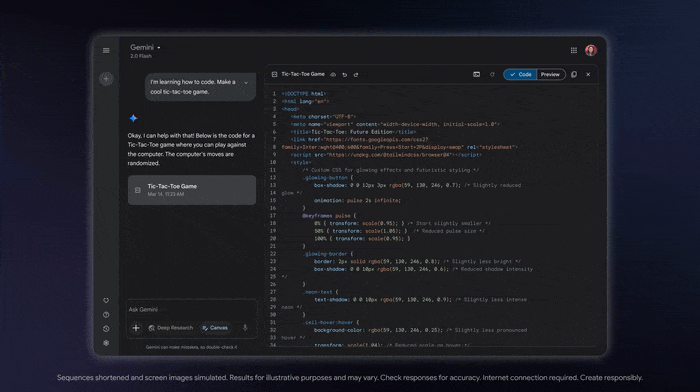Close the canvas panel
Screen dimensions: 700x392
click(588, 75)
